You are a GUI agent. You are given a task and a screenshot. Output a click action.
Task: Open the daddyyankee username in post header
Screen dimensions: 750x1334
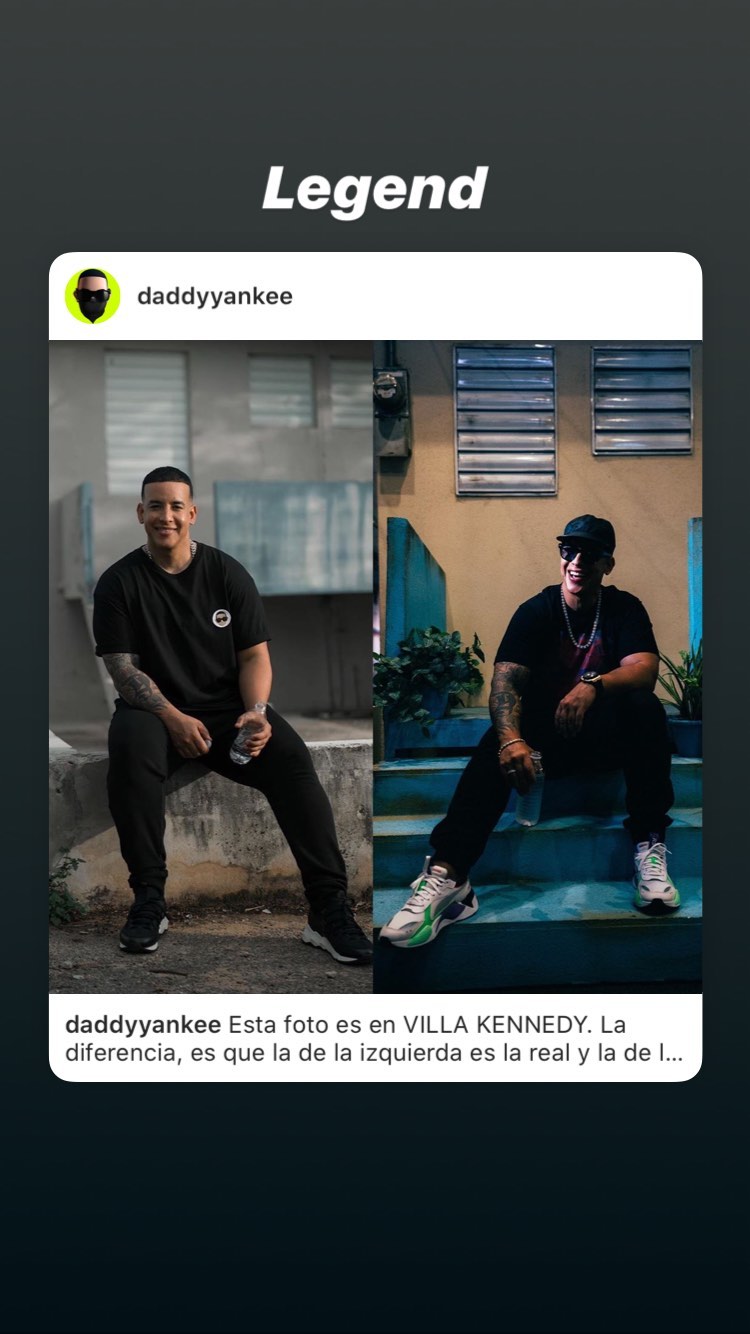coord(215,296)
